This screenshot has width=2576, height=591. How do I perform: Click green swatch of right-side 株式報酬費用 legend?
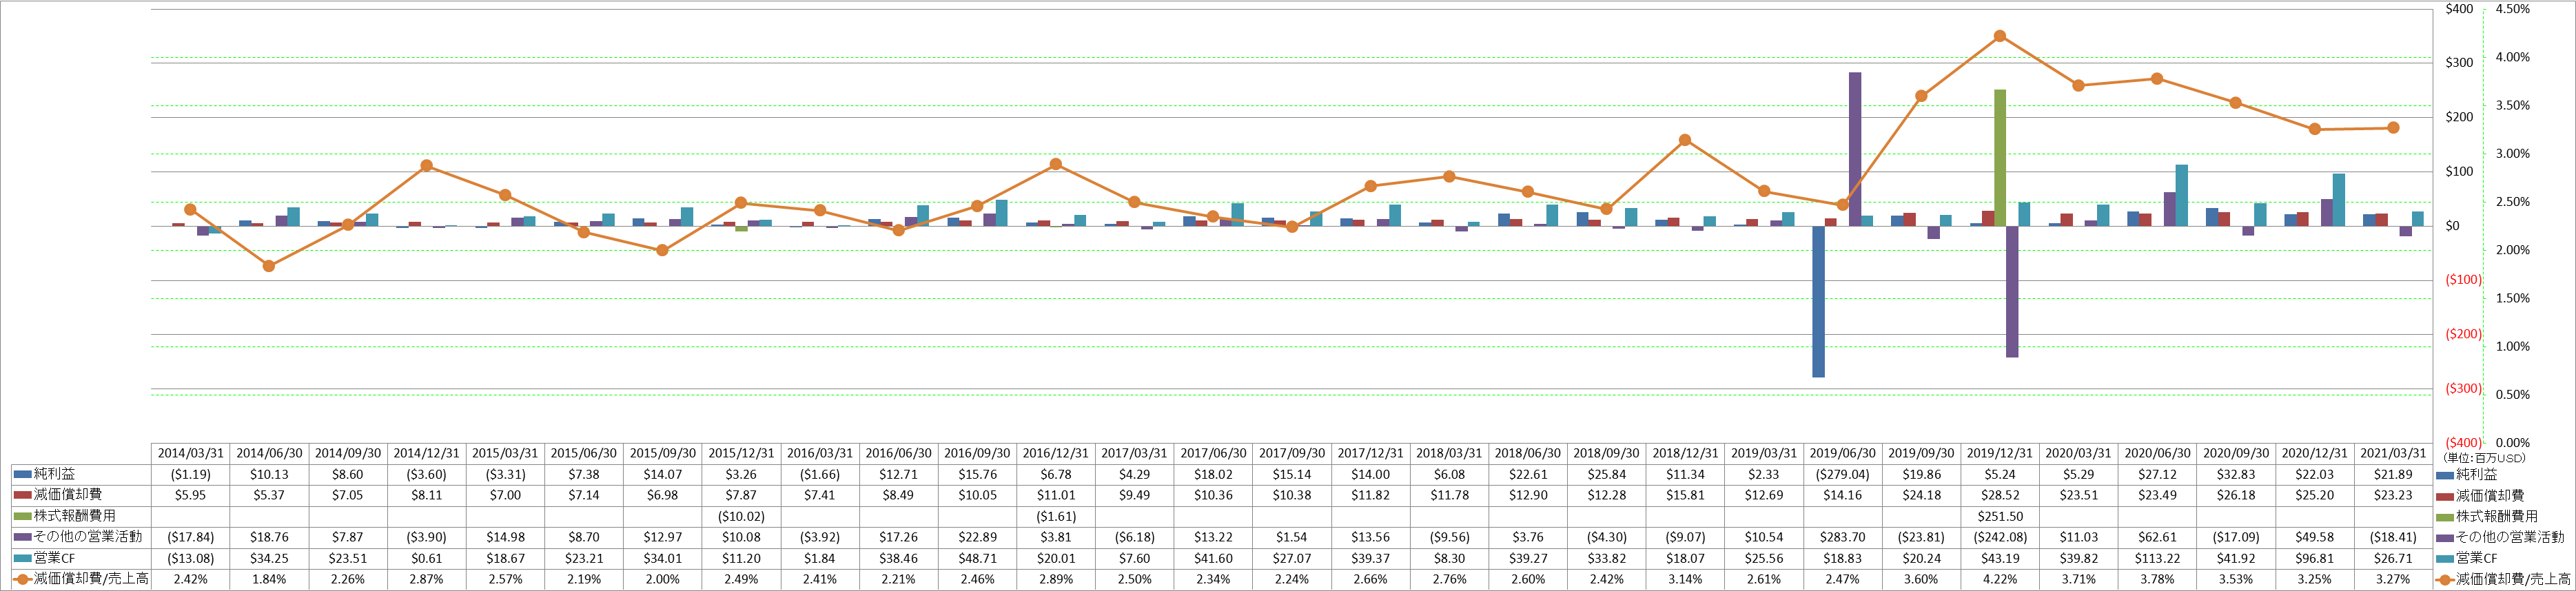[2446, 517]
